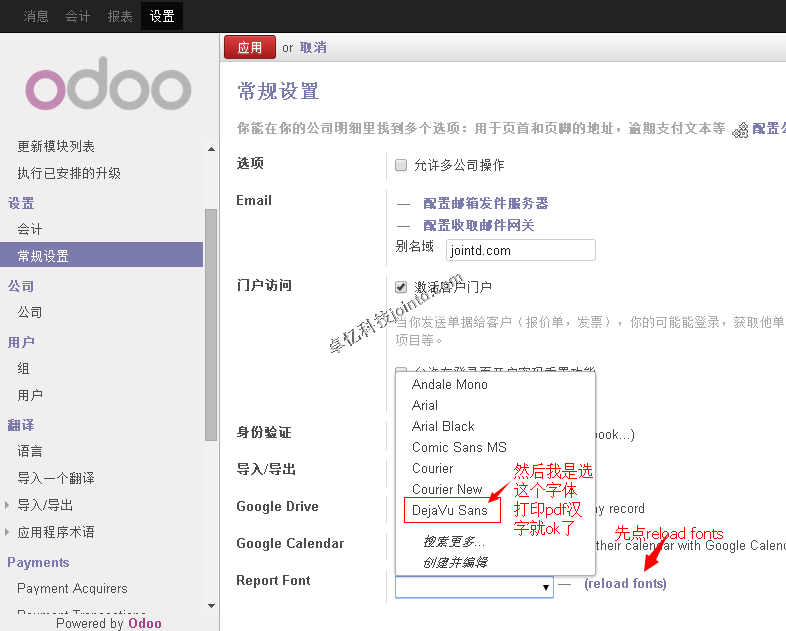Open the 消息 top menu

(36, 16)
